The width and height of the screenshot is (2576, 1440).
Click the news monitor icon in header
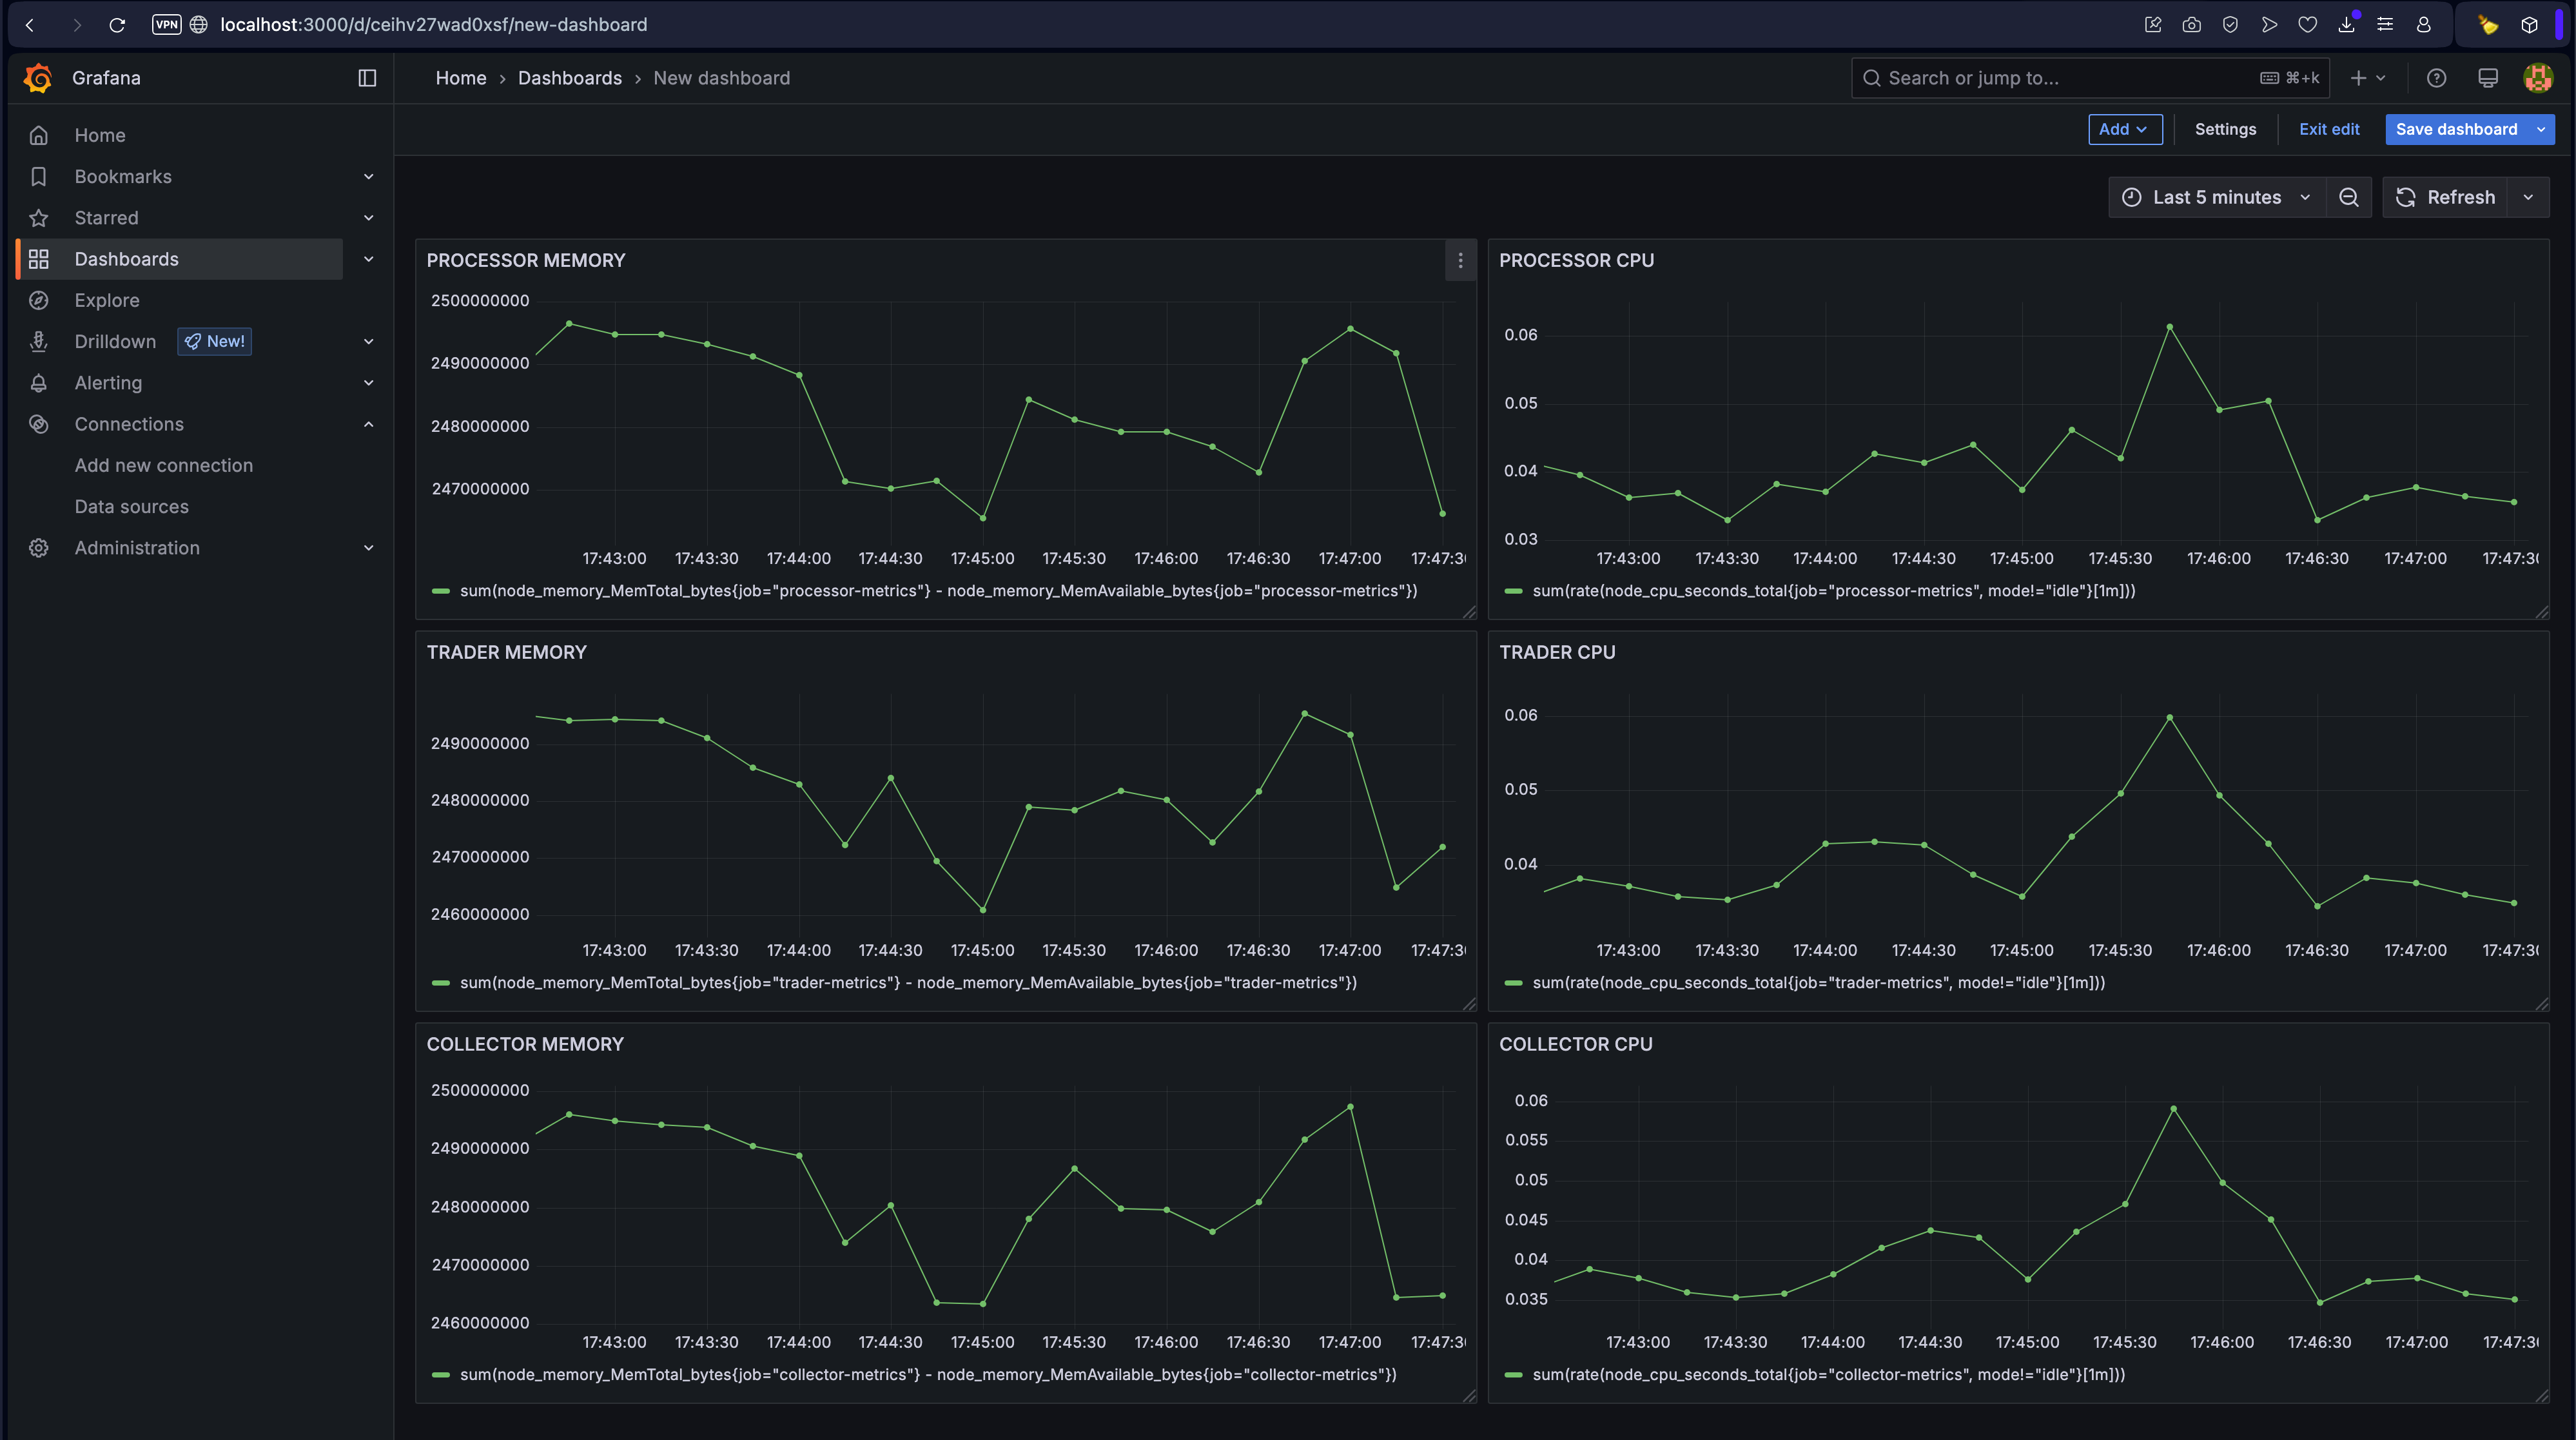pyautogui.click(x=2487, y=78)
